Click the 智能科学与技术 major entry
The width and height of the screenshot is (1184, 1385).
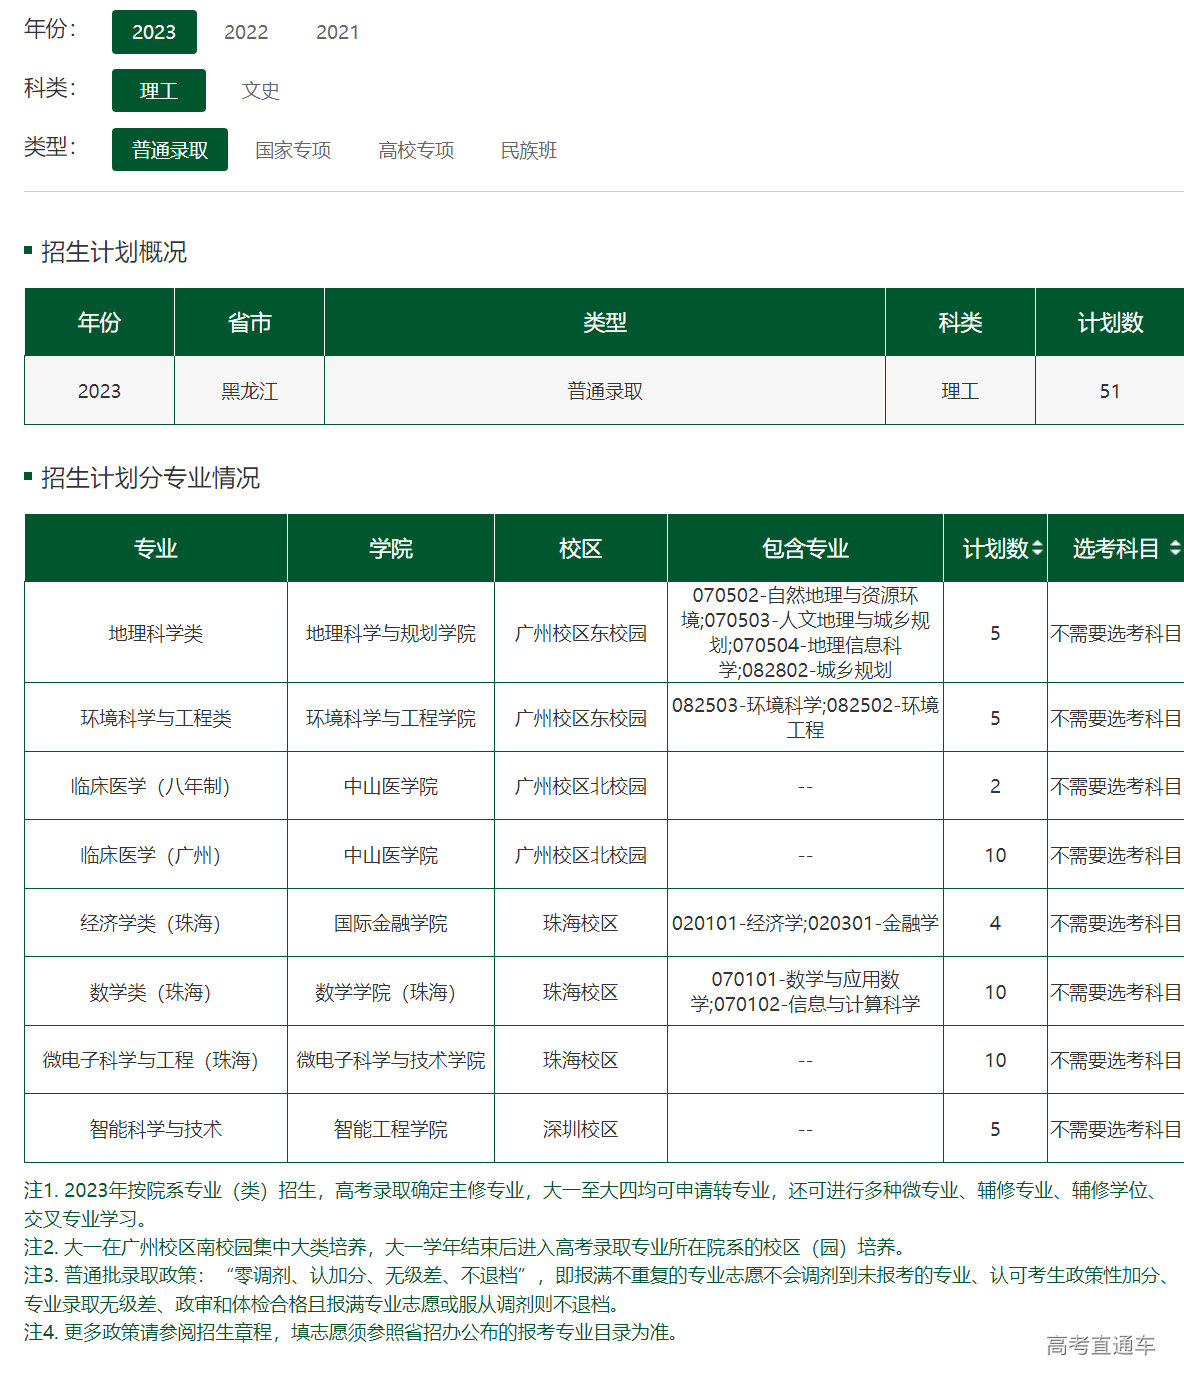pyautogui.click(x=156, y=1128)
